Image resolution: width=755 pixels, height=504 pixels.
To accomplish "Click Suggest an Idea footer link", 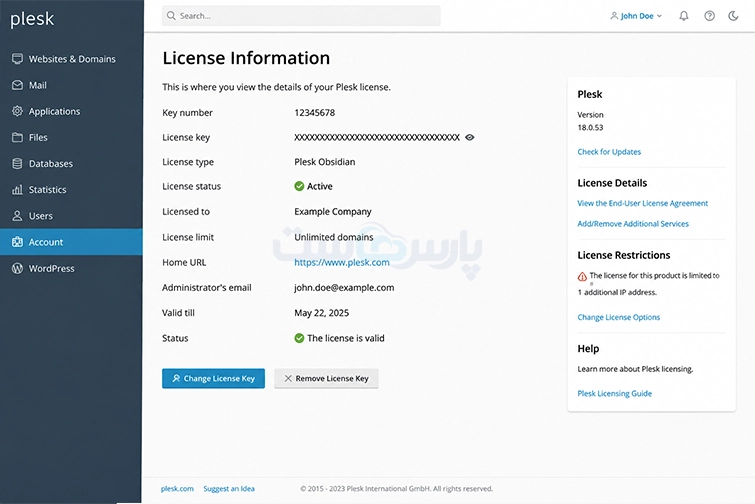I will pyautogui.click(x=229, y=489).
